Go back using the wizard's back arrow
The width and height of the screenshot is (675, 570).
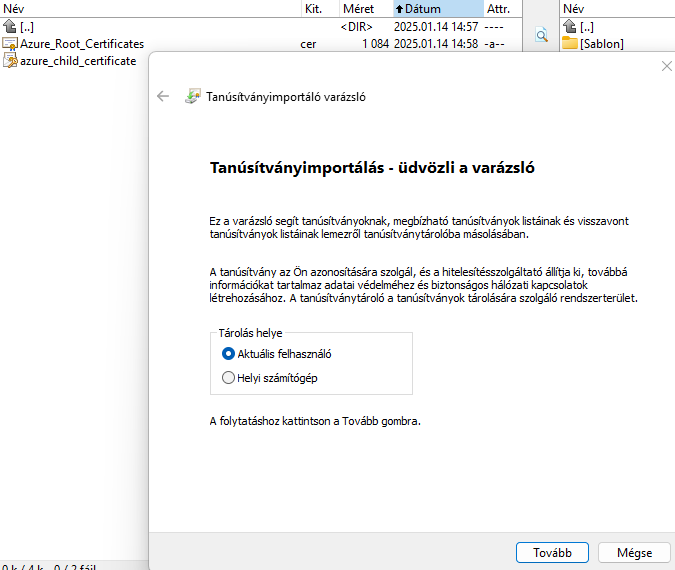(163, 97)
